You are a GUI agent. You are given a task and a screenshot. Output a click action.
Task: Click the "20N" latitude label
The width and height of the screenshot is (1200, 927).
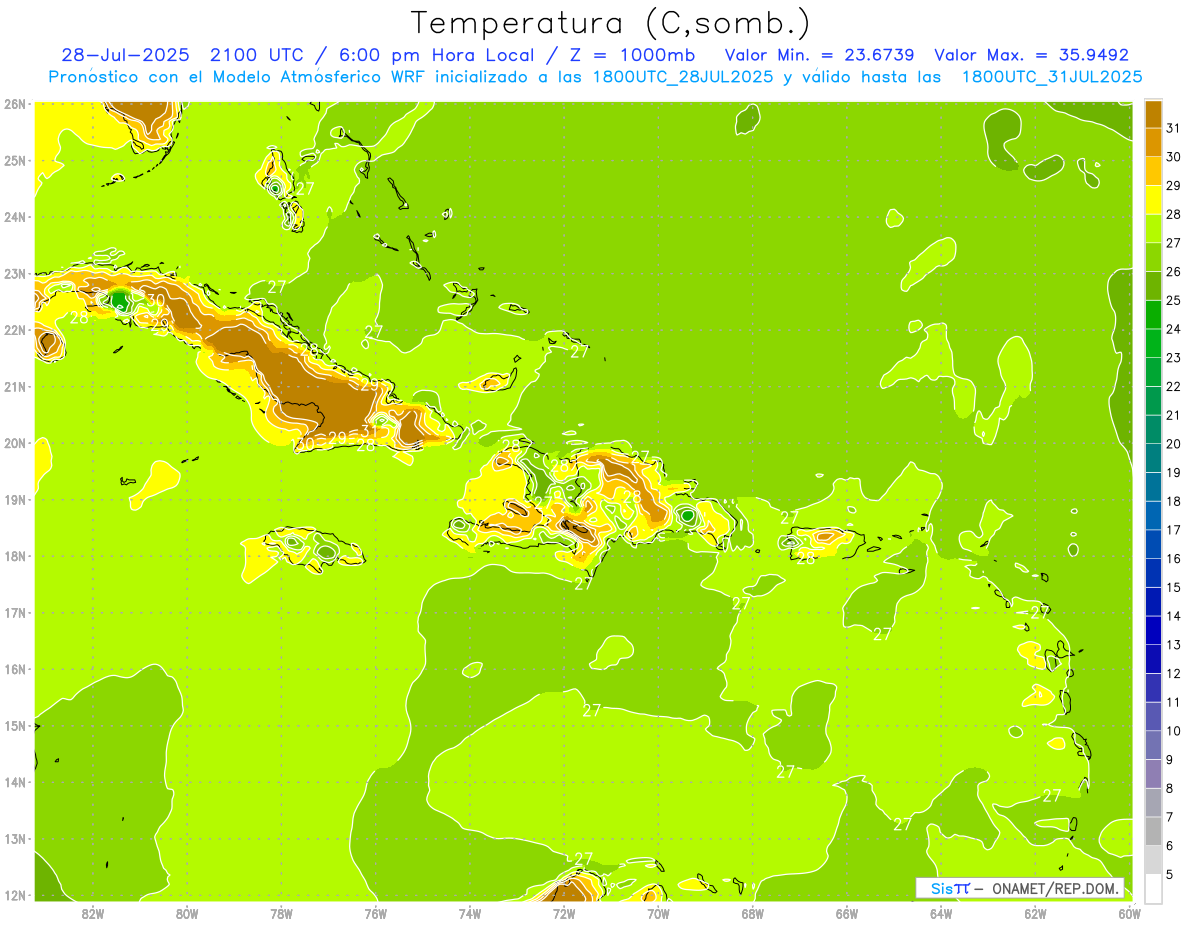(x=15, y=442)
